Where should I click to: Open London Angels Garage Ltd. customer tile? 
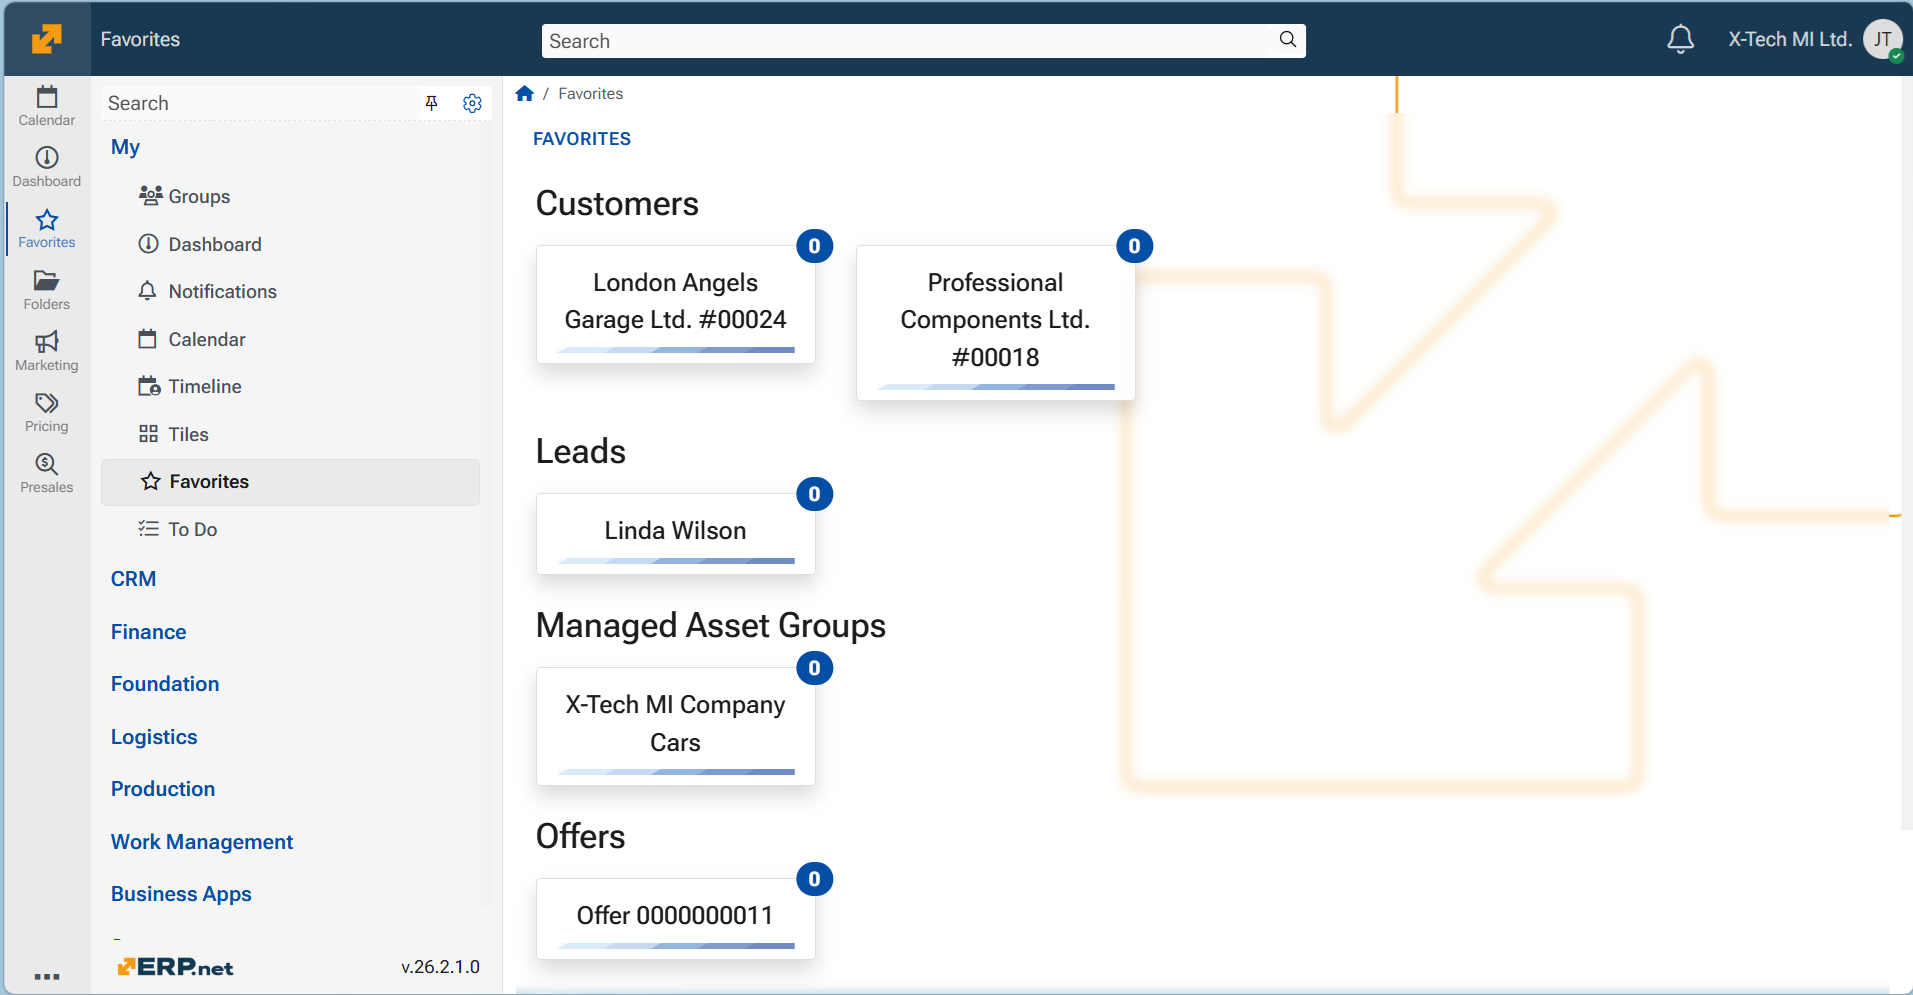[675, 303]
